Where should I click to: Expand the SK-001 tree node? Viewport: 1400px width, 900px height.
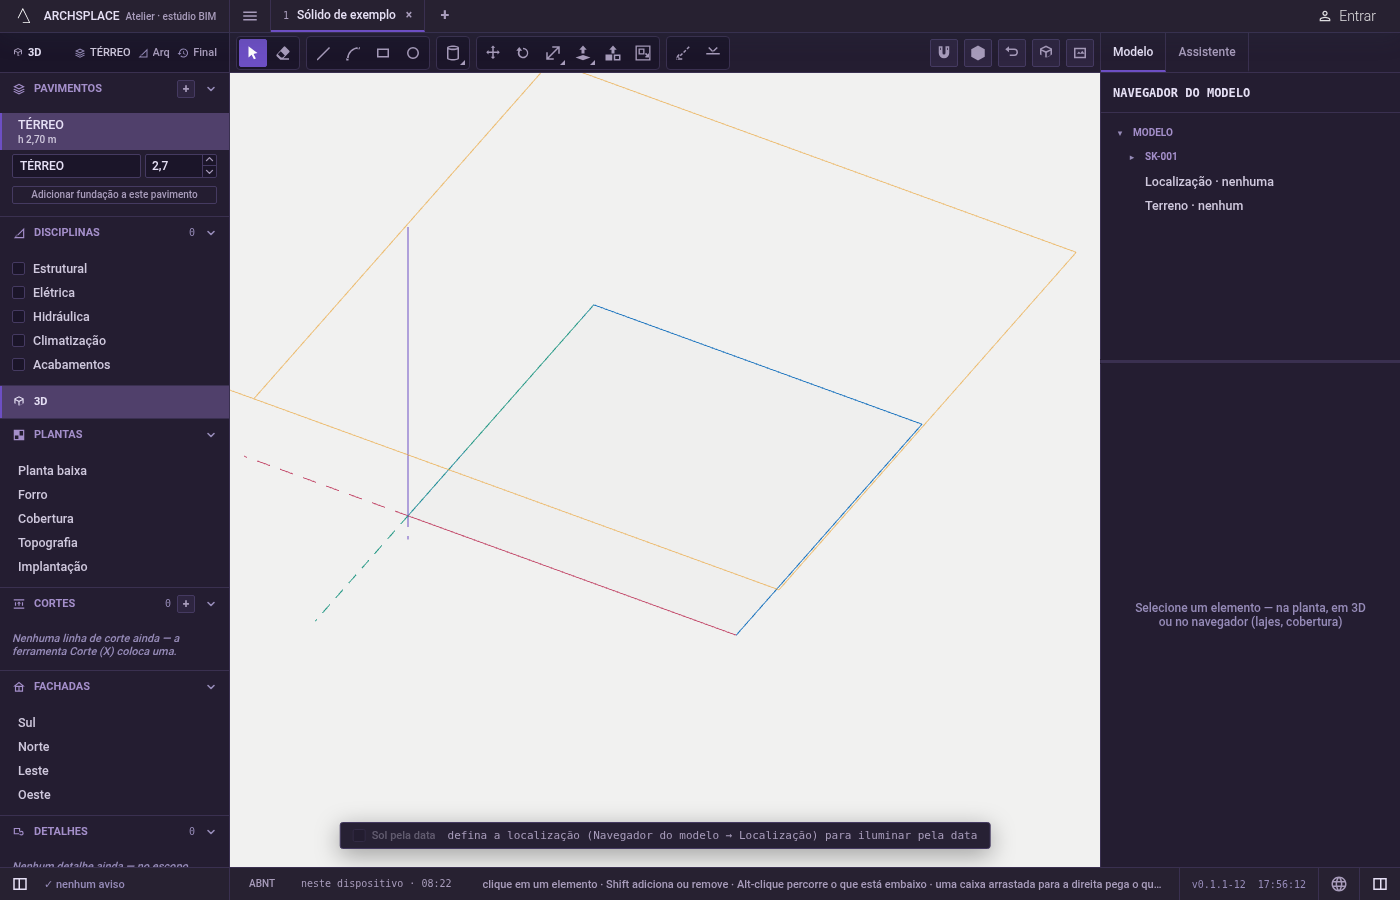tap(1132, 157)
